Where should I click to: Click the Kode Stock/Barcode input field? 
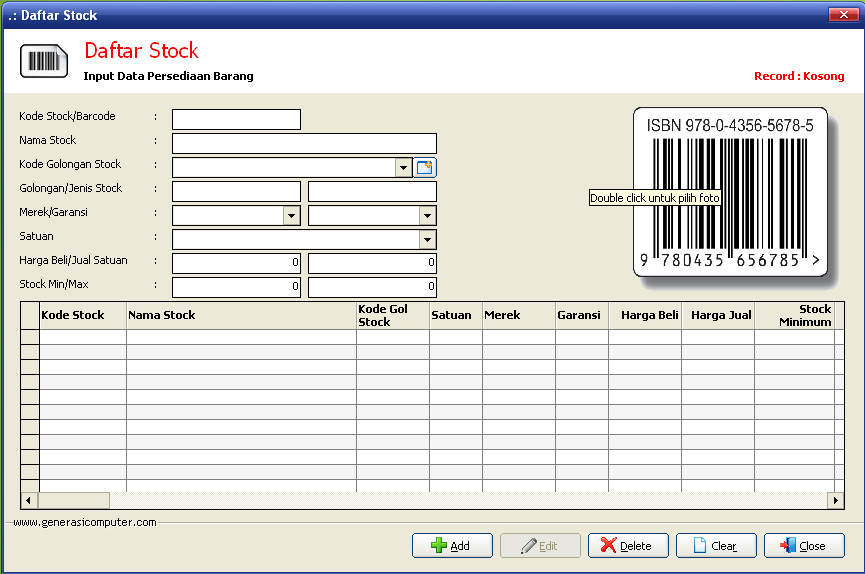tap(236, 120)
